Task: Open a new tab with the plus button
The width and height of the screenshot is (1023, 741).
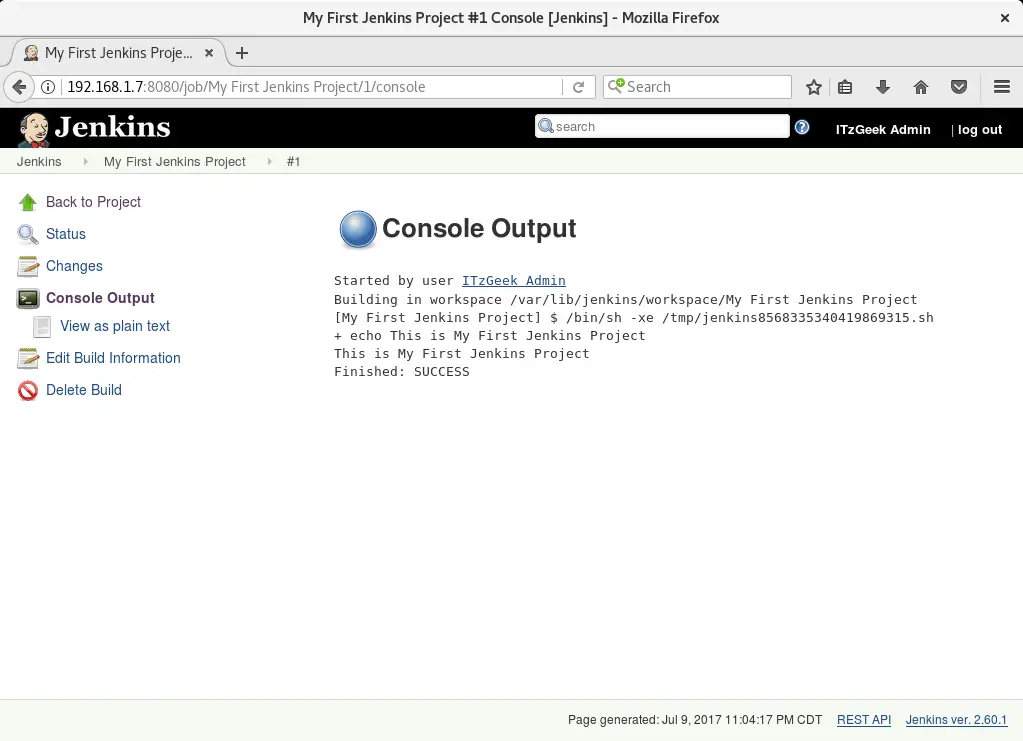Action: click(242, 53)
